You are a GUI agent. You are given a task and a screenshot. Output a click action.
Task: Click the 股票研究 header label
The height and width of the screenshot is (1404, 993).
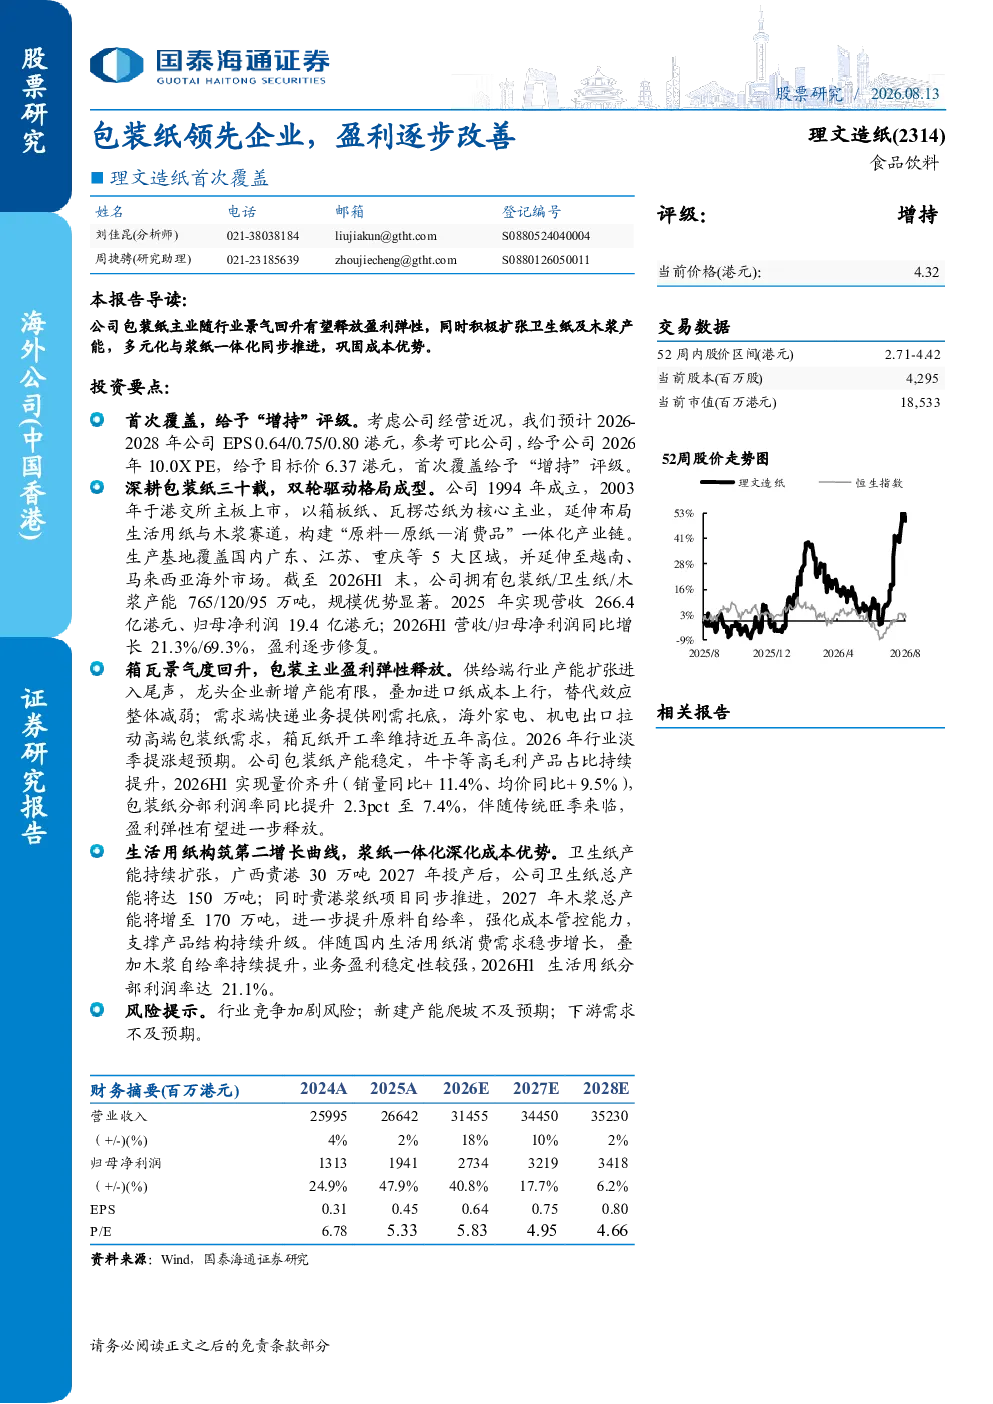click(809, 94)
